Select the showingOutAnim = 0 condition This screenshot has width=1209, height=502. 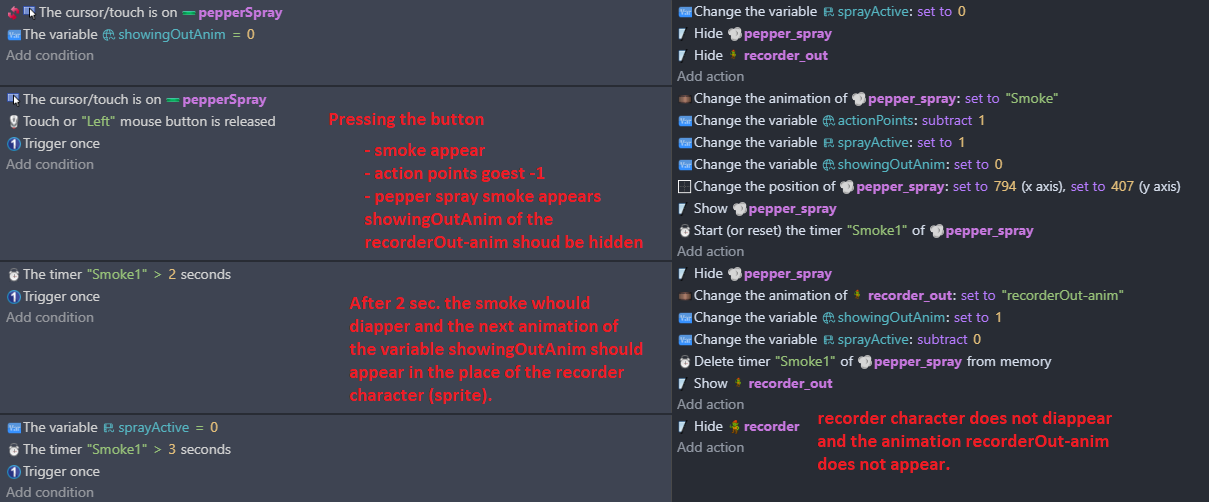131,34
